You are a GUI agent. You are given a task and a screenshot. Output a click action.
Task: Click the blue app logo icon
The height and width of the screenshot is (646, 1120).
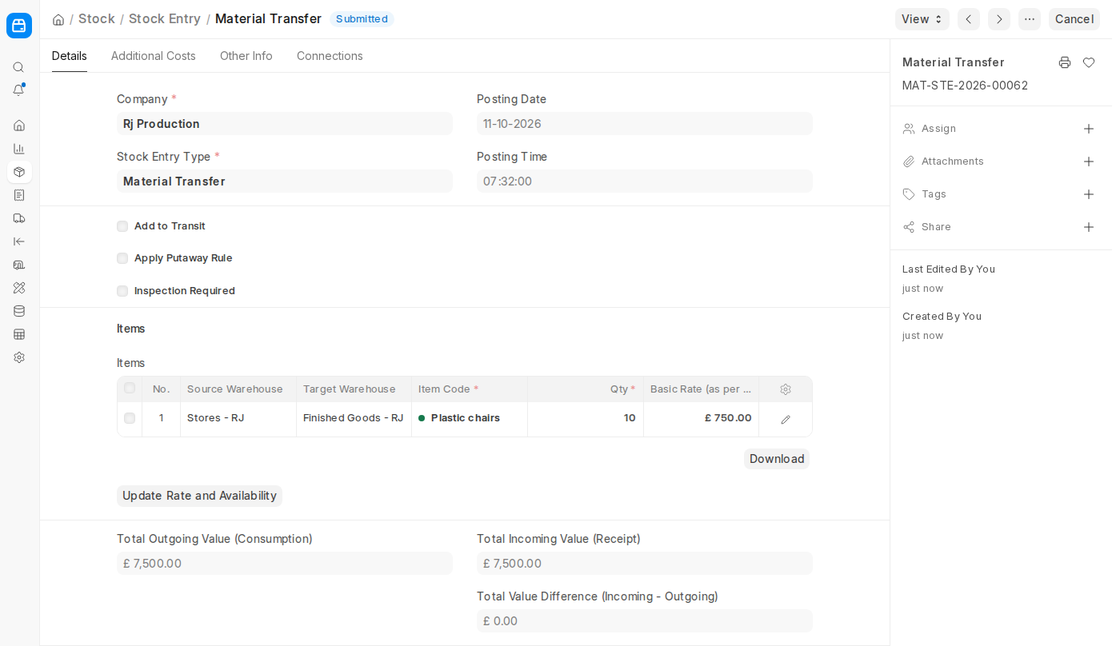(x=19, y=26)
